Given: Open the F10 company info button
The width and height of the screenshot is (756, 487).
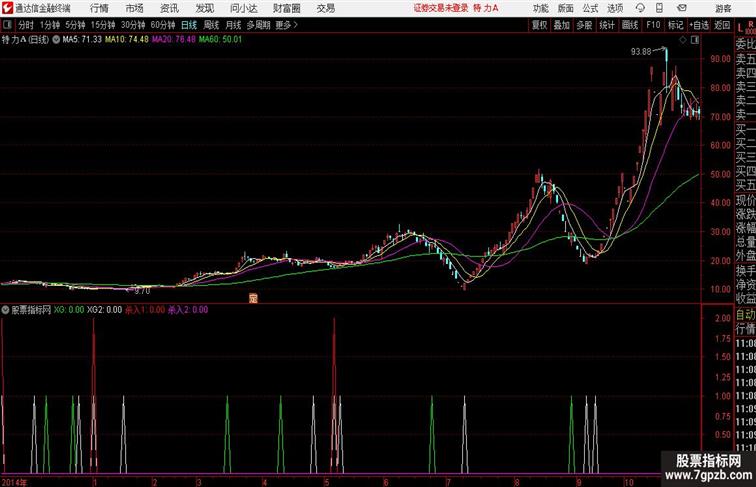Looking at the screenshot, I should [653, 25].
